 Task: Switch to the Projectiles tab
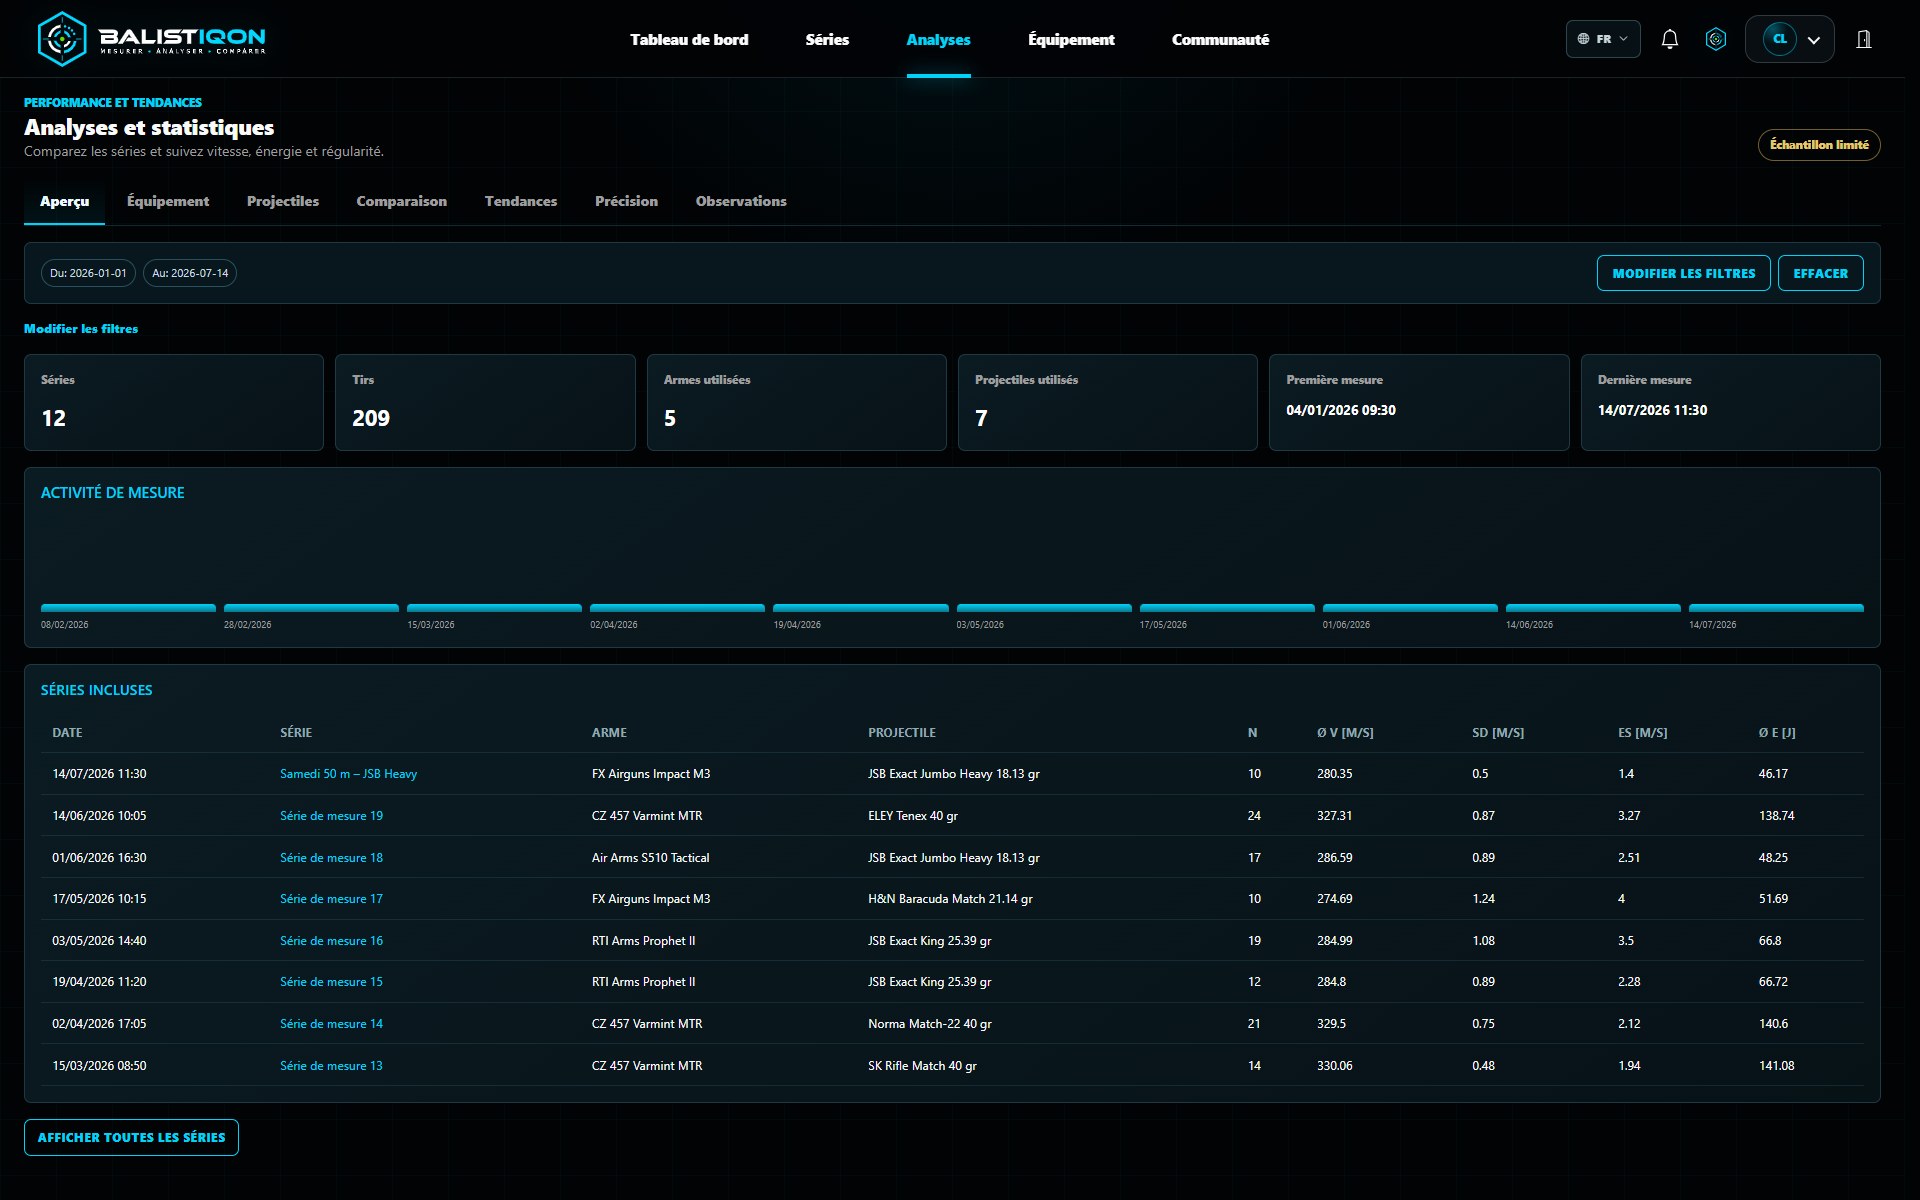(283, 201)
